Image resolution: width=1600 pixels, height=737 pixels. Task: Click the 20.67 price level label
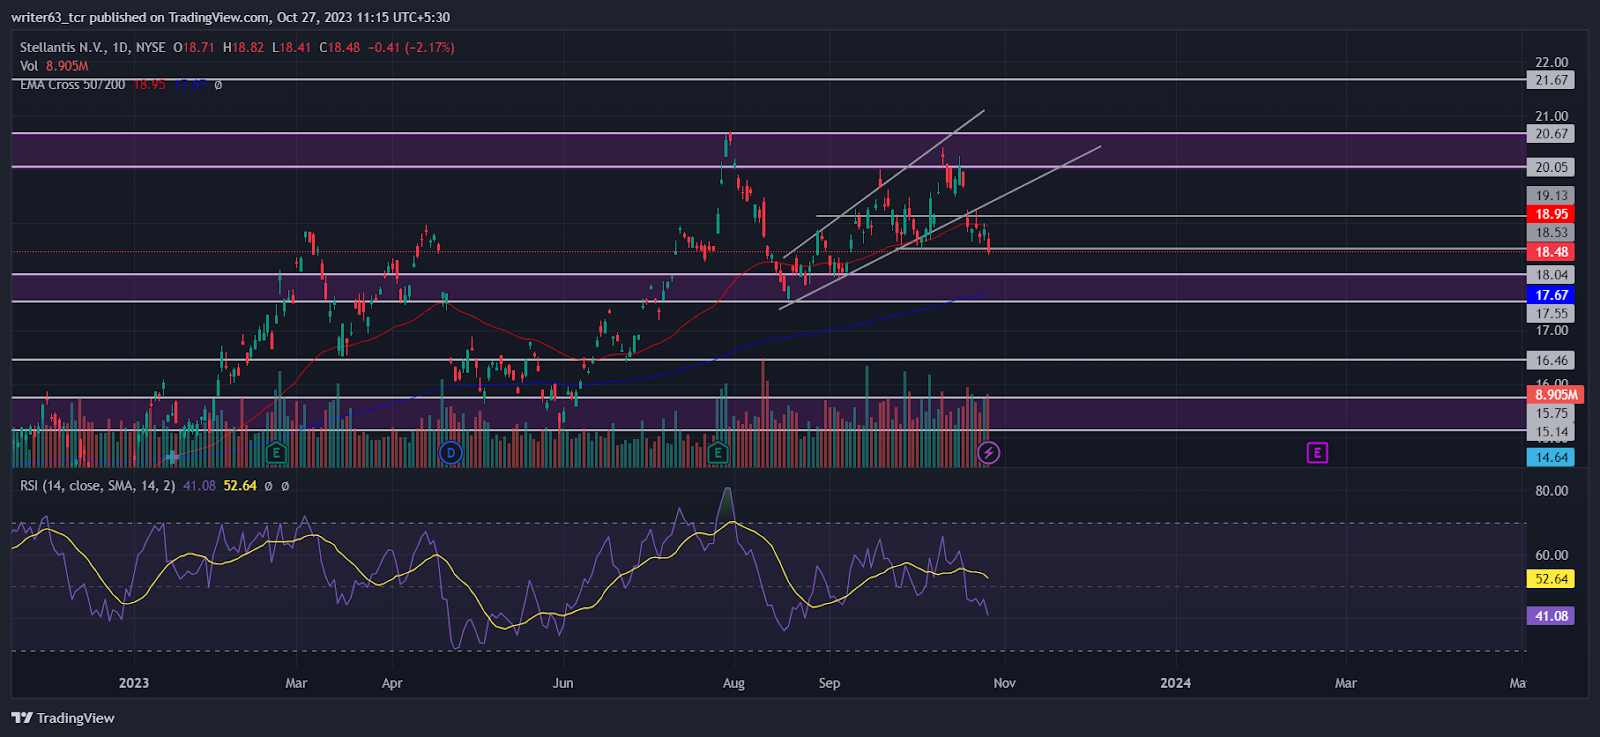(1551, 134)
